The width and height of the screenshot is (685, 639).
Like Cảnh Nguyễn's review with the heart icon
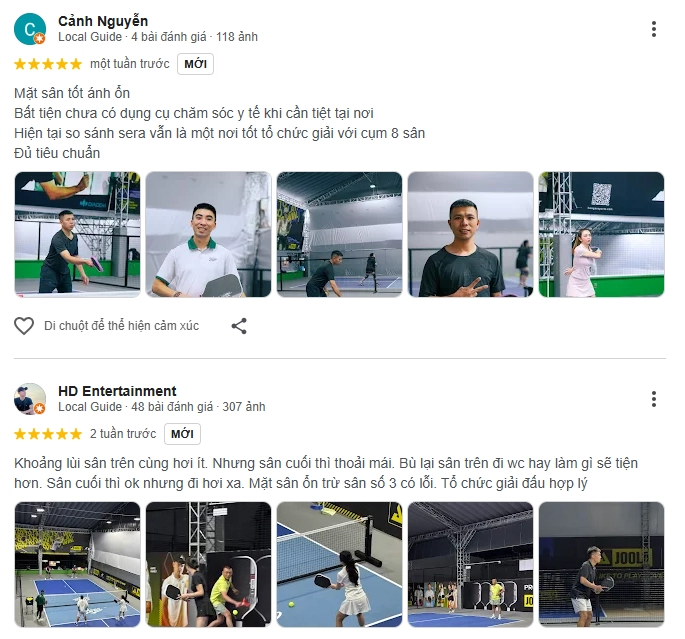[x=24, y=326]
